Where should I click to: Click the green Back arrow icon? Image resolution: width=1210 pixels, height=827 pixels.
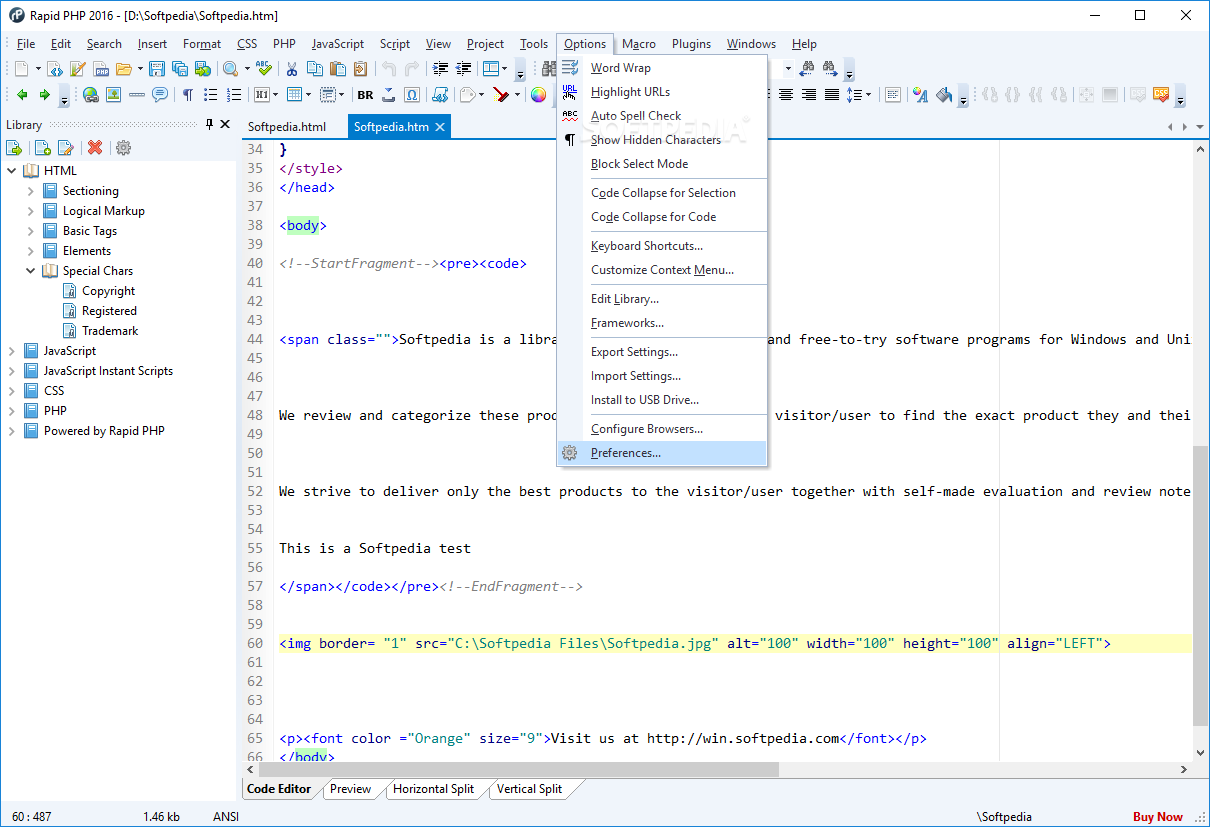(x=22, y=95)
